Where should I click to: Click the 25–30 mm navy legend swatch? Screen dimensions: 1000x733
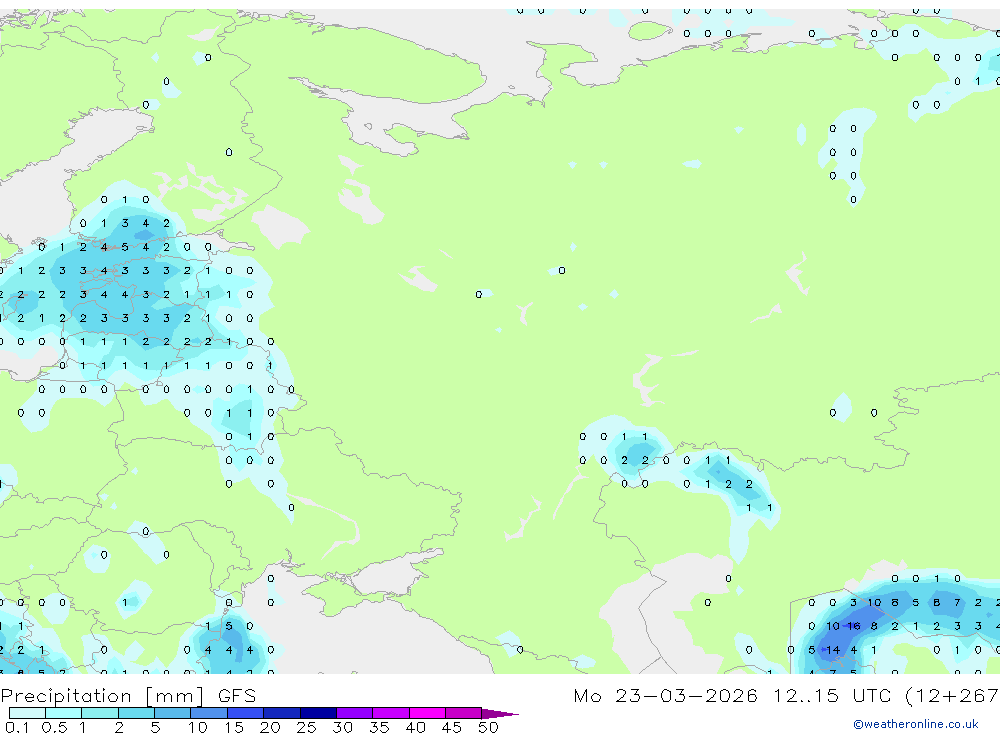click(x=318, y=713)
